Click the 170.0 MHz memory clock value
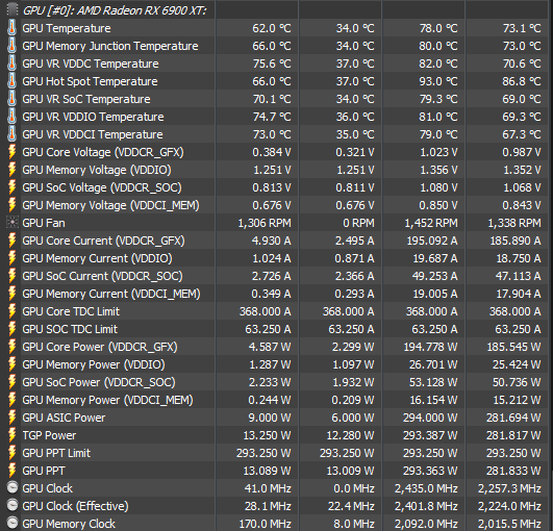 point(265,524)
